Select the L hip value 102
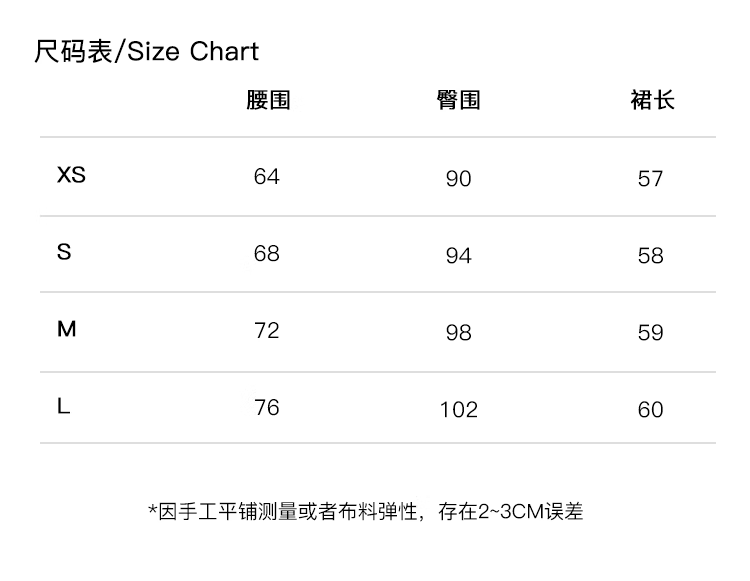The height and width of the screenshot is (581, 750). (459, 410)
